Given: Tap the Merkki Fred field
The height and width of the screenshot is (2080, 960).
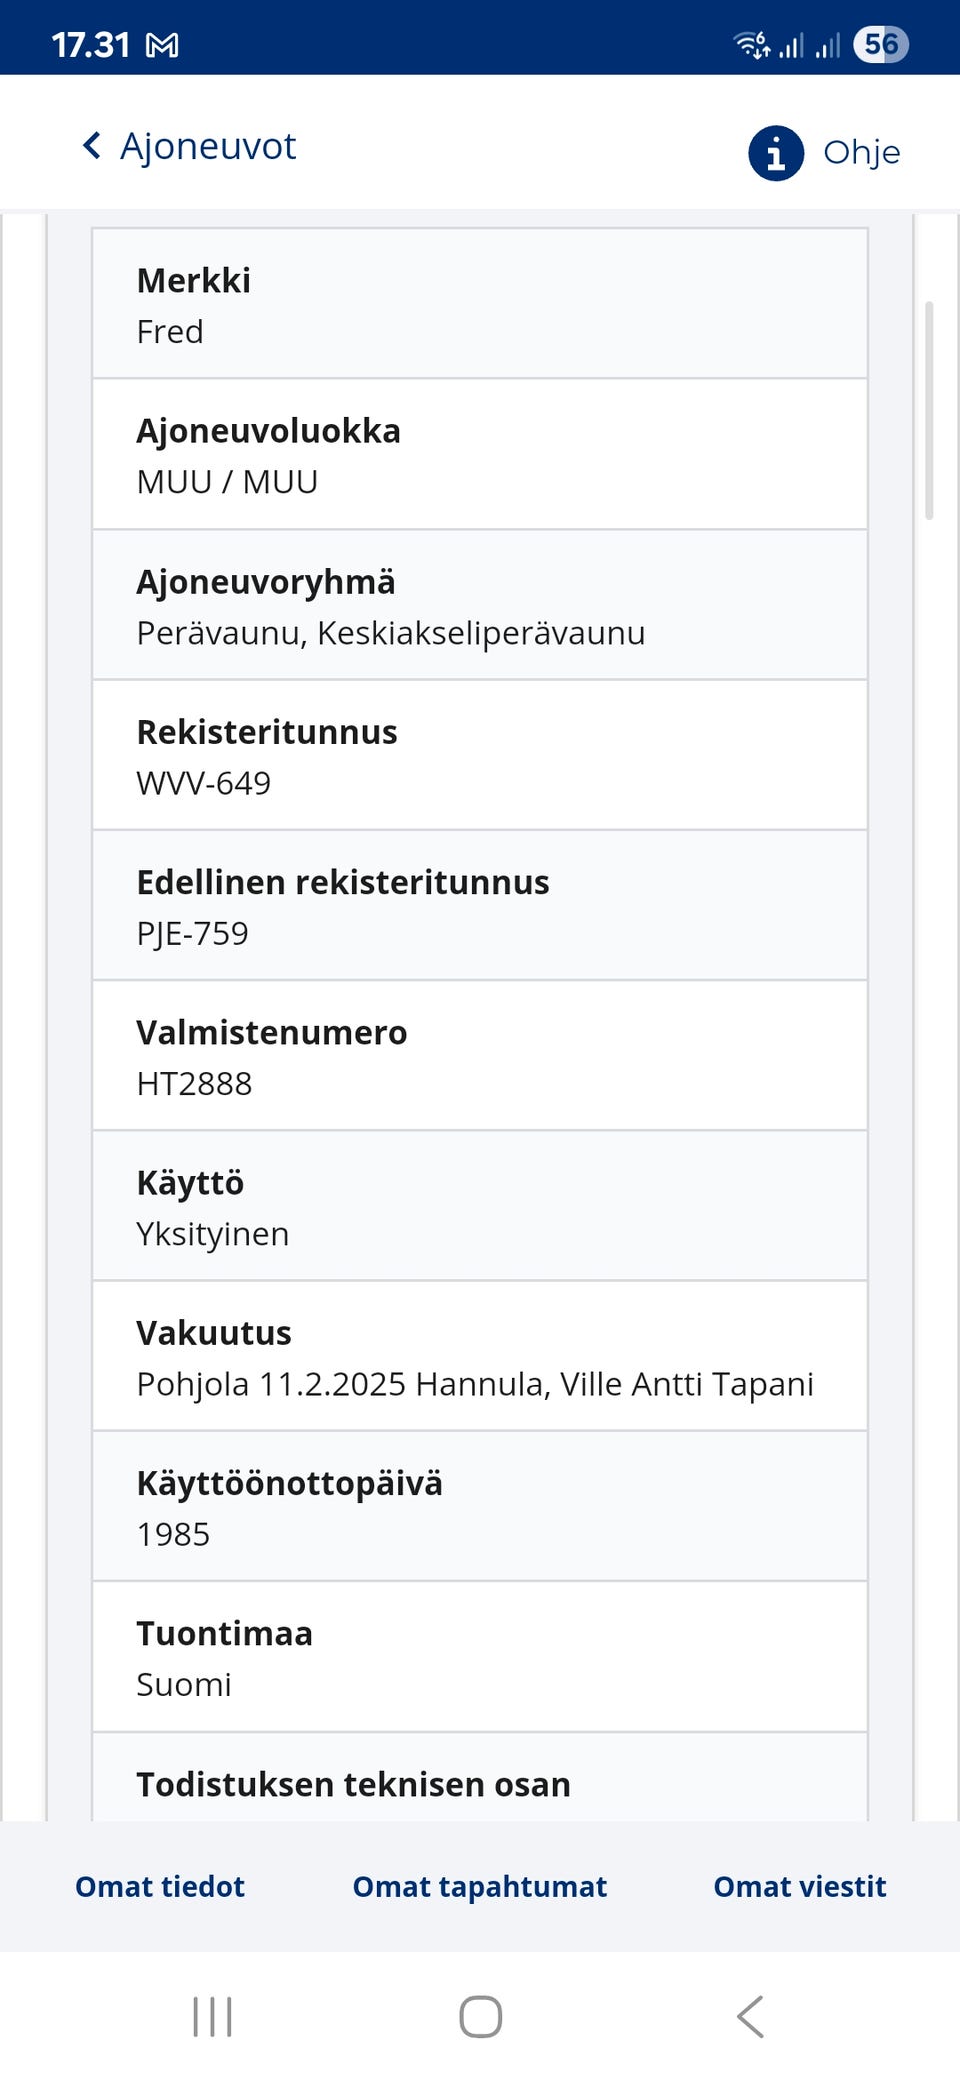Looking at the screenshot, I should [479, 303].
